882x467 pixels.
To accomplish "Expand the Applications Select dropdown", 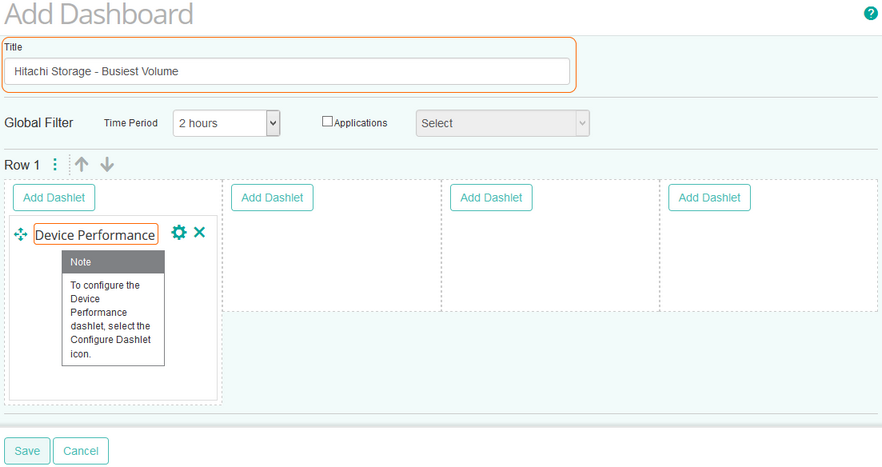I will (502, 123).
